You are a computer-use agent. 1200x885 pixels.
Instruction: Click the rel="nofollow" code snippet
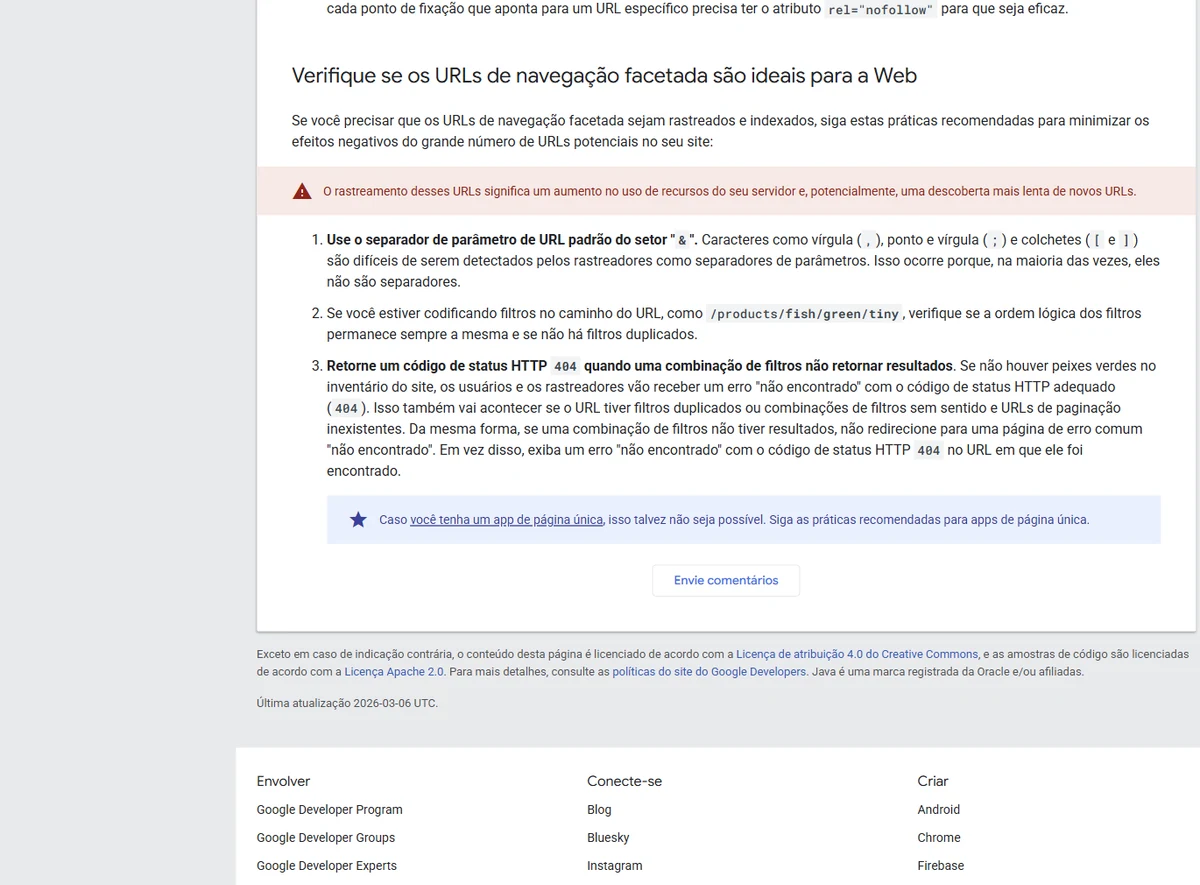point(881,9)
